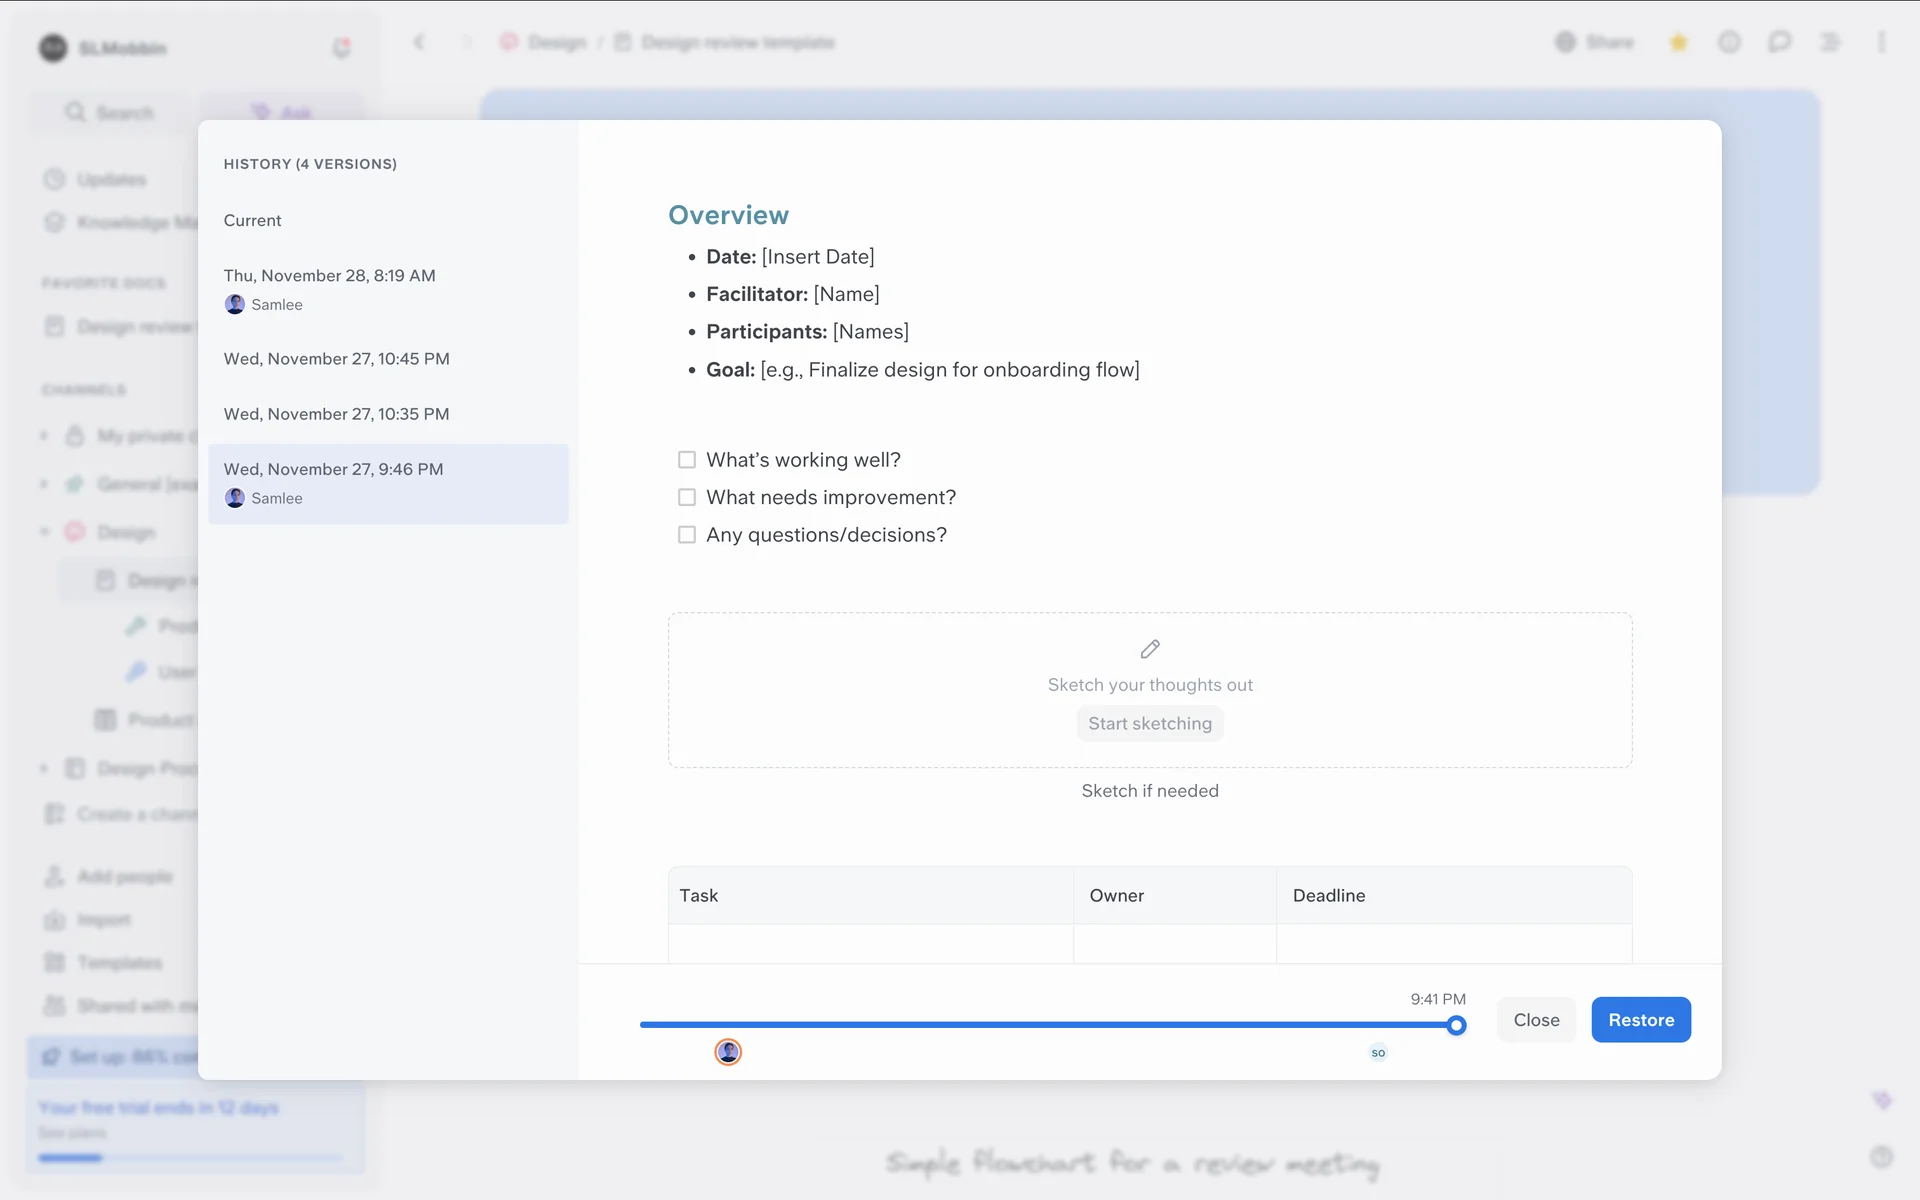
Task: Expand the "My private" channel tree arrow
Action: click(44, 436)
